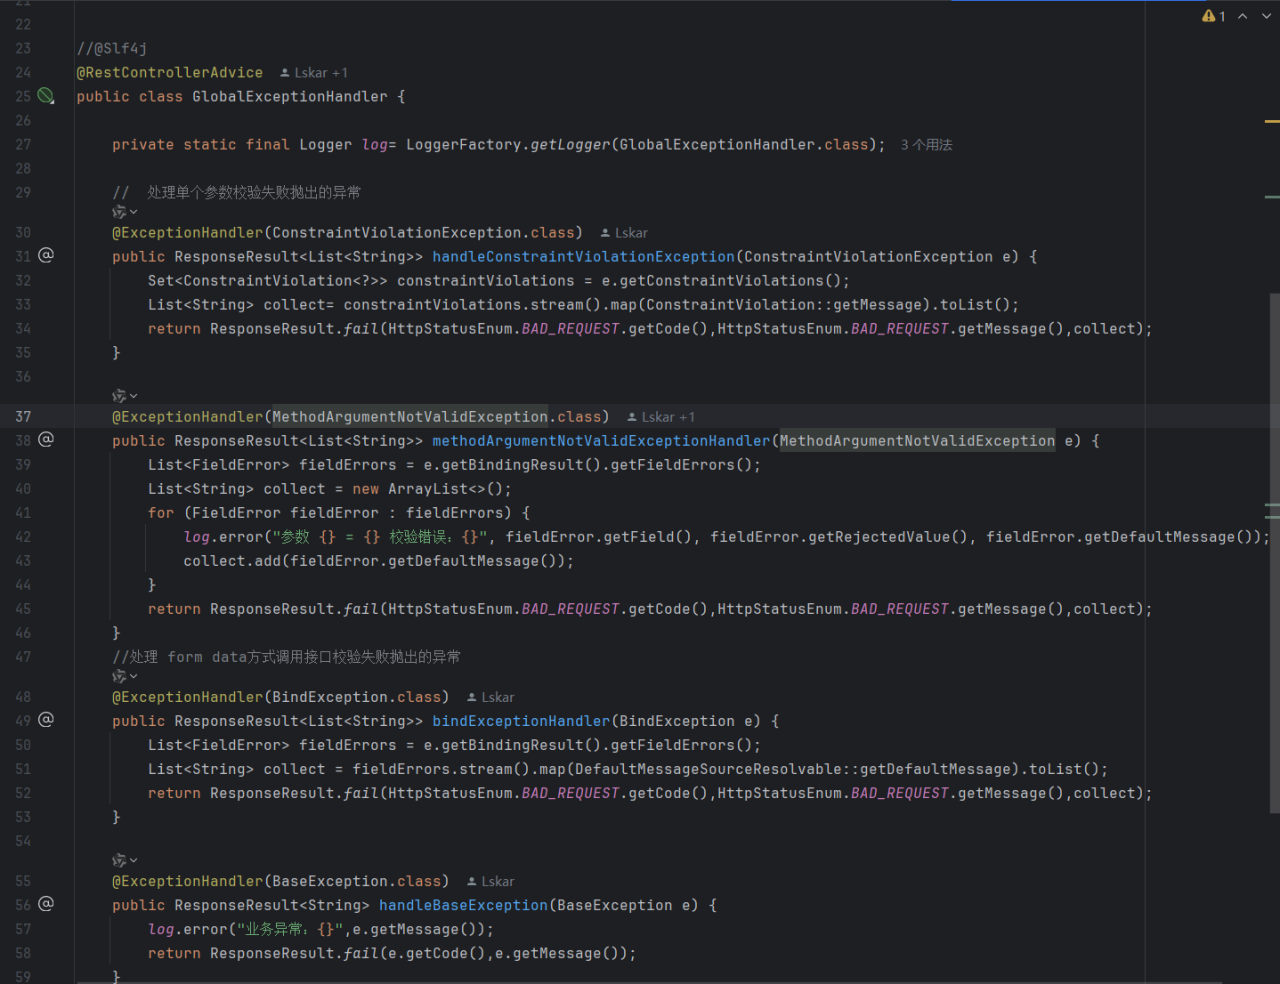1280x984 pixels.
Task: Click 'Set<ConstraintViolation<?>>' type on line 32
Action: [268, 281]
